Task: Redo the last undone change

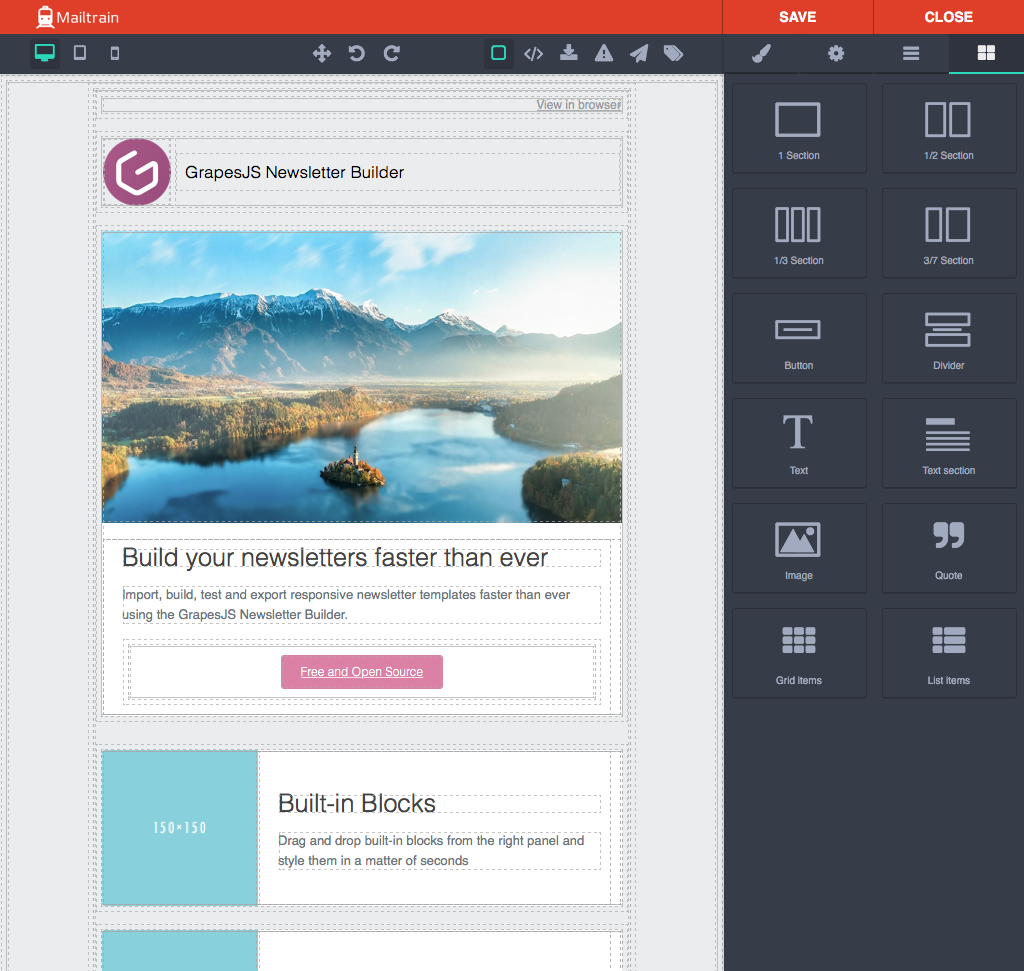Action: click(x=391, y=53)
